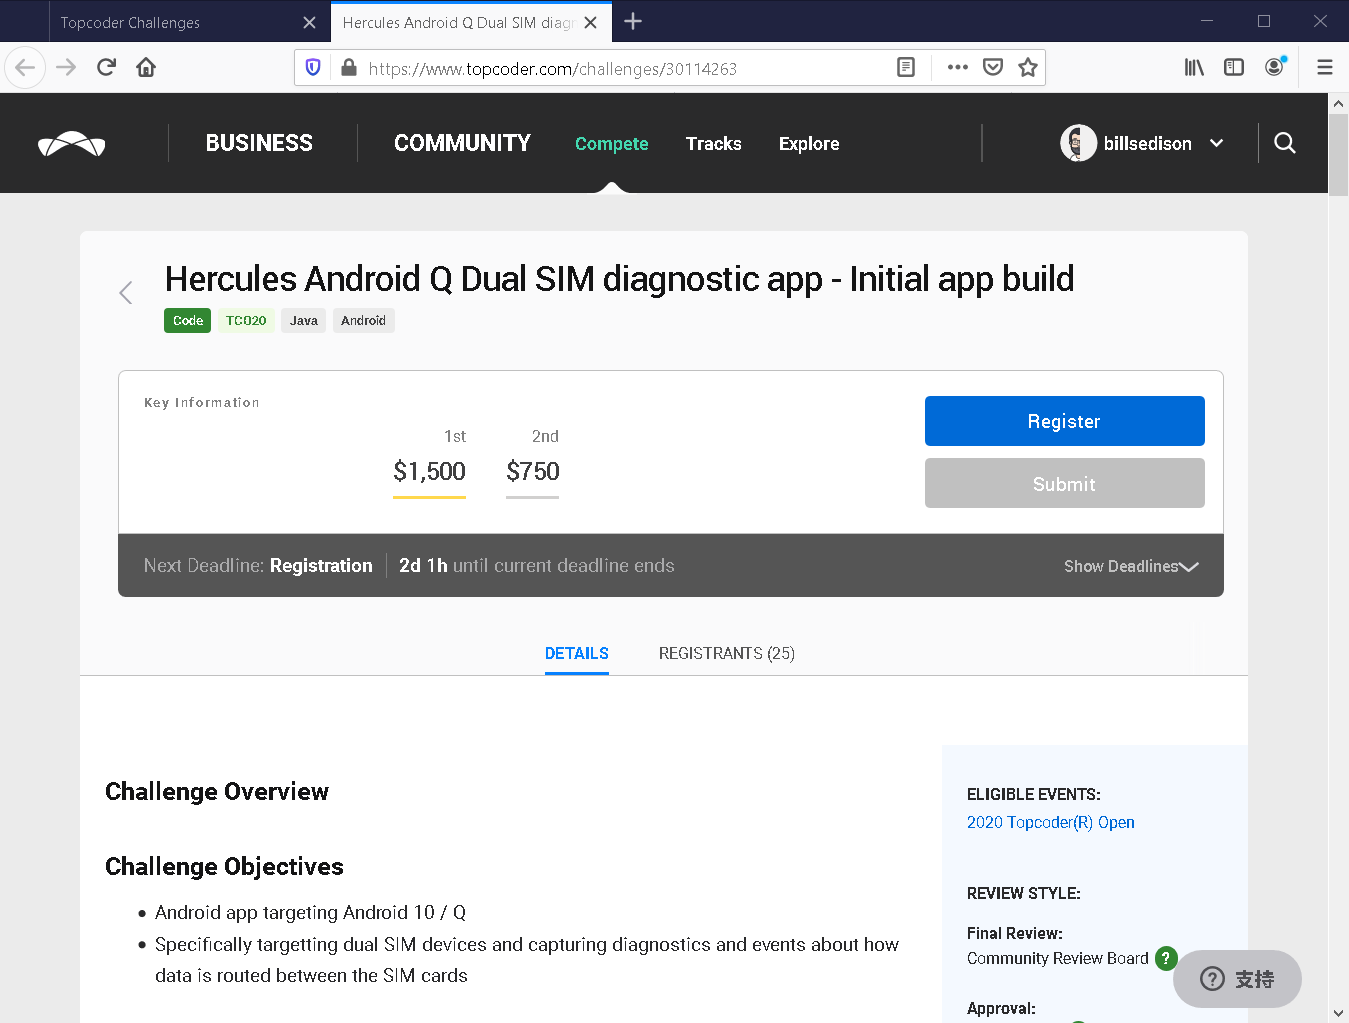Open a new browser tab
Viewport: 1349px width, 1023px height.
pos(633,21)
